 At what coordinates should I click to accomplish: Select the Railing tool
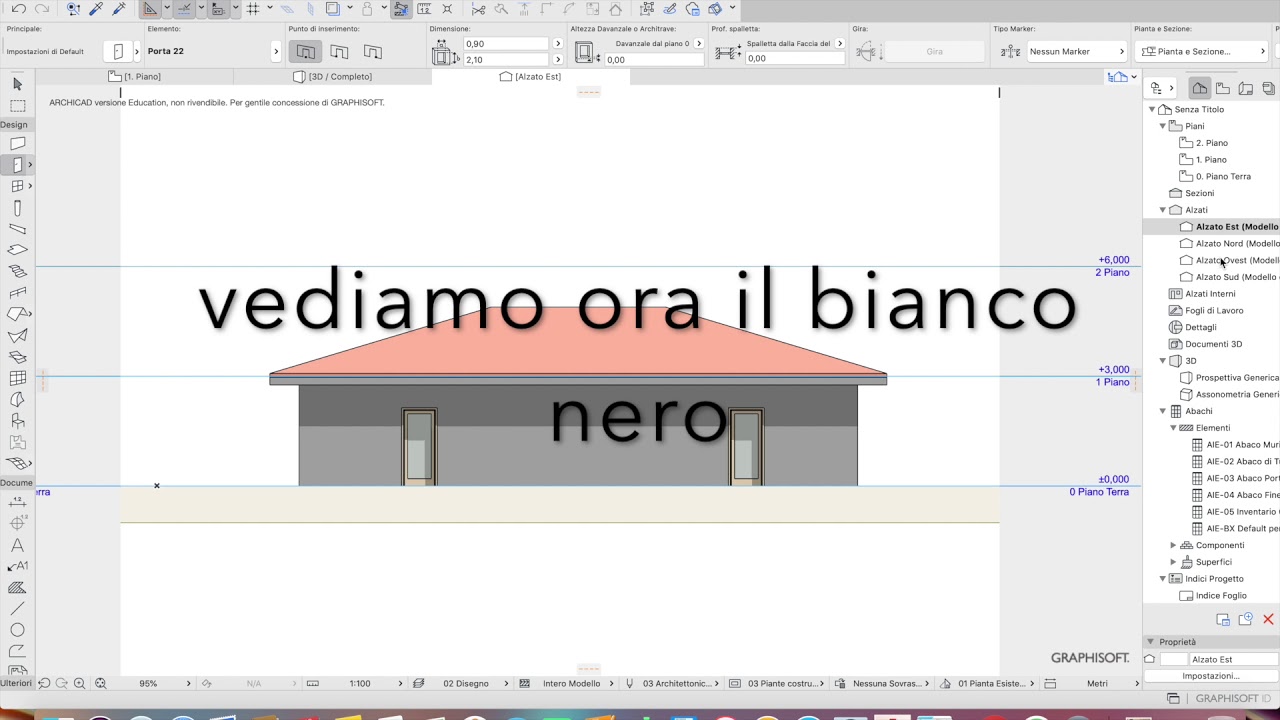click(17, 293)
